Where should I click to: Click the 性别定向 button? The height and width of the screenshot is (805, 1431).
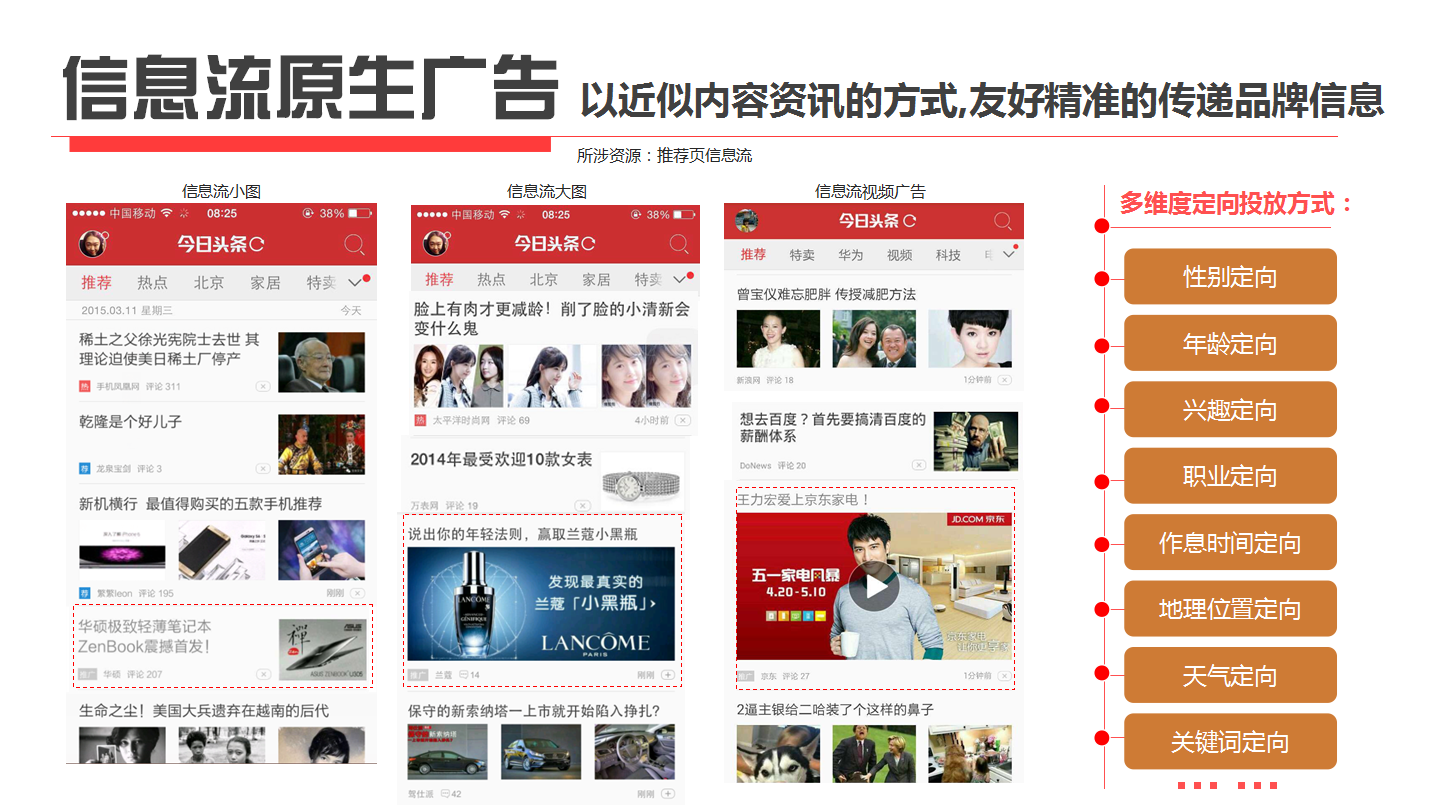(x=1229, y=277)
